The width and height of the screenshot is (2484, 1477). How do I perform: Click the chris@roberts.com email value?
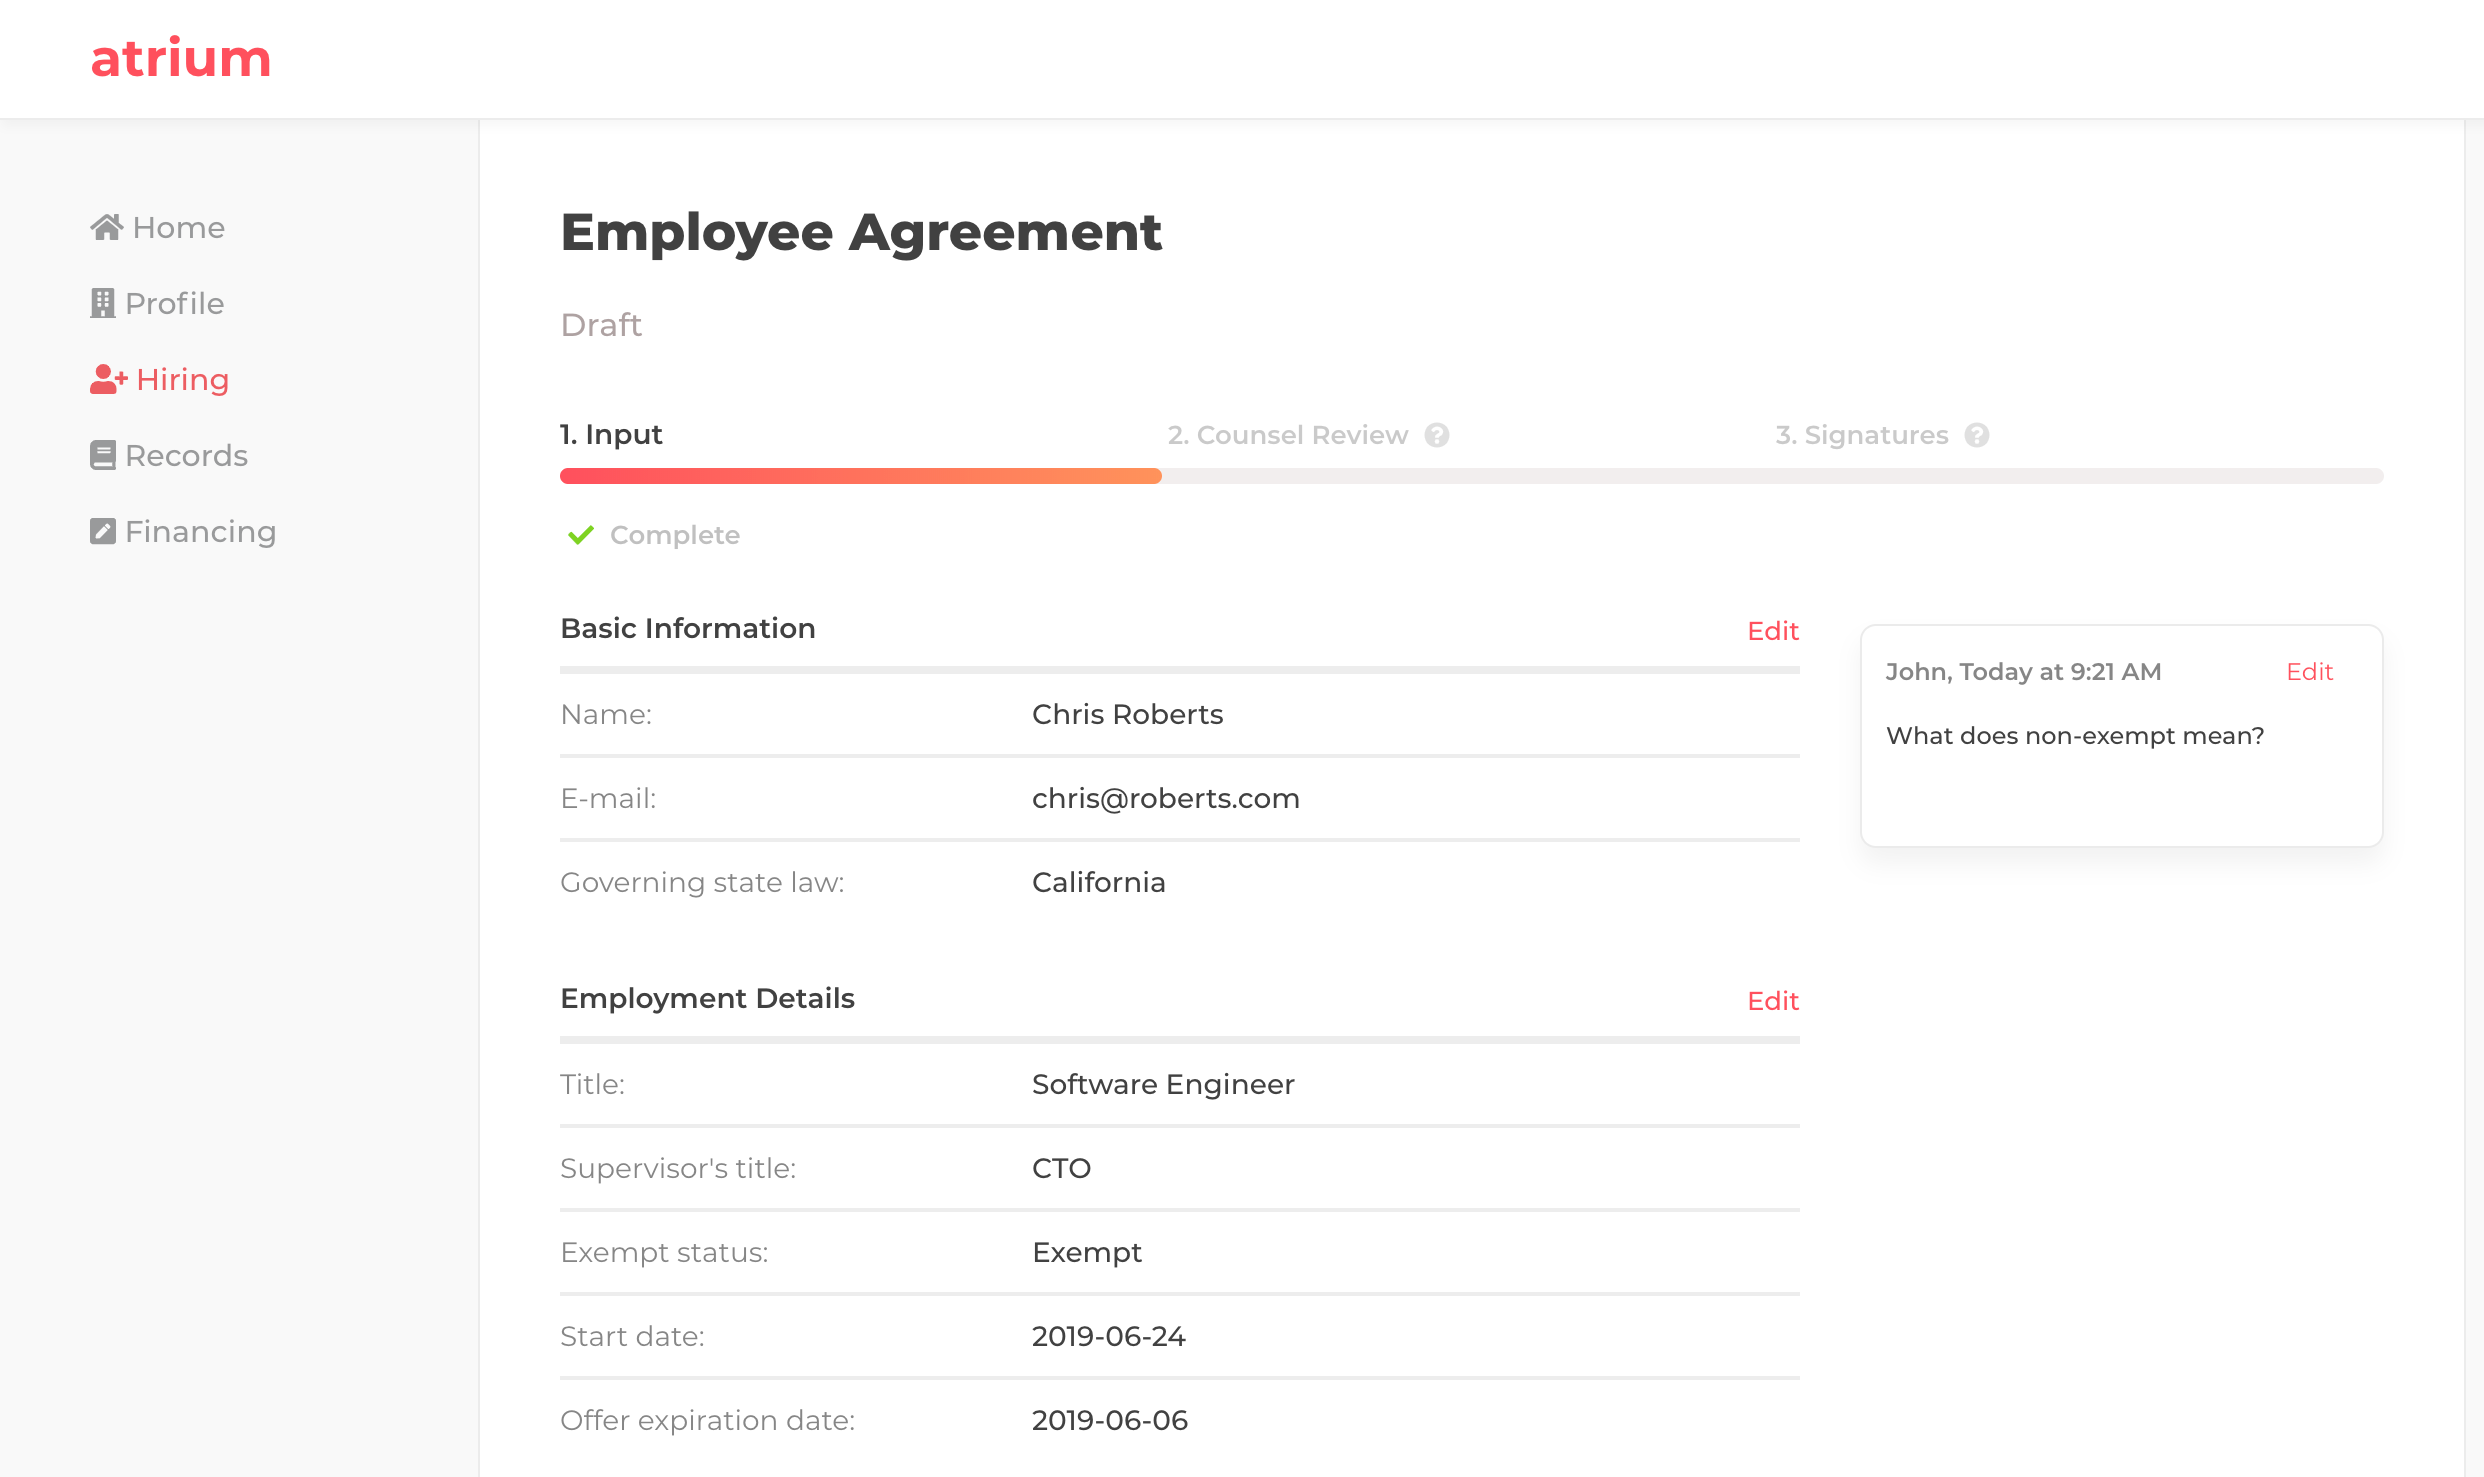click(x=1165, y=798)
